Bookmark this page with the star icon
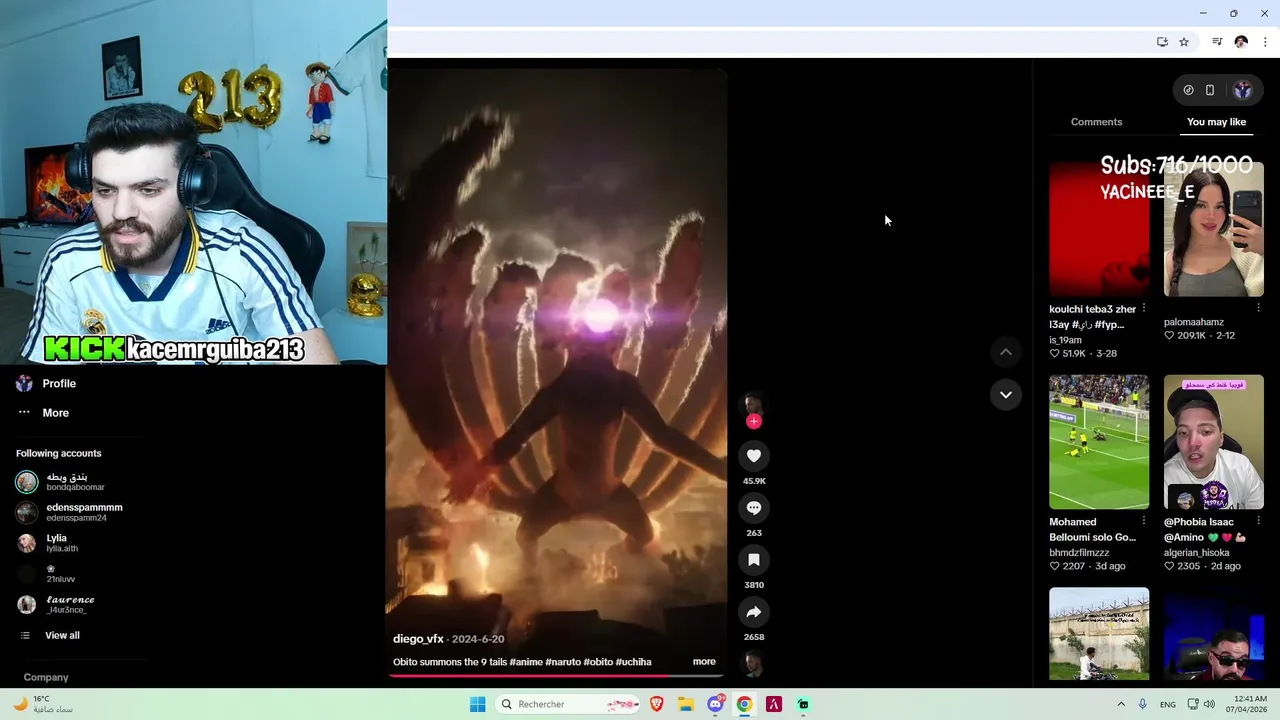The image size is (1280, 720). (1184, 42)
